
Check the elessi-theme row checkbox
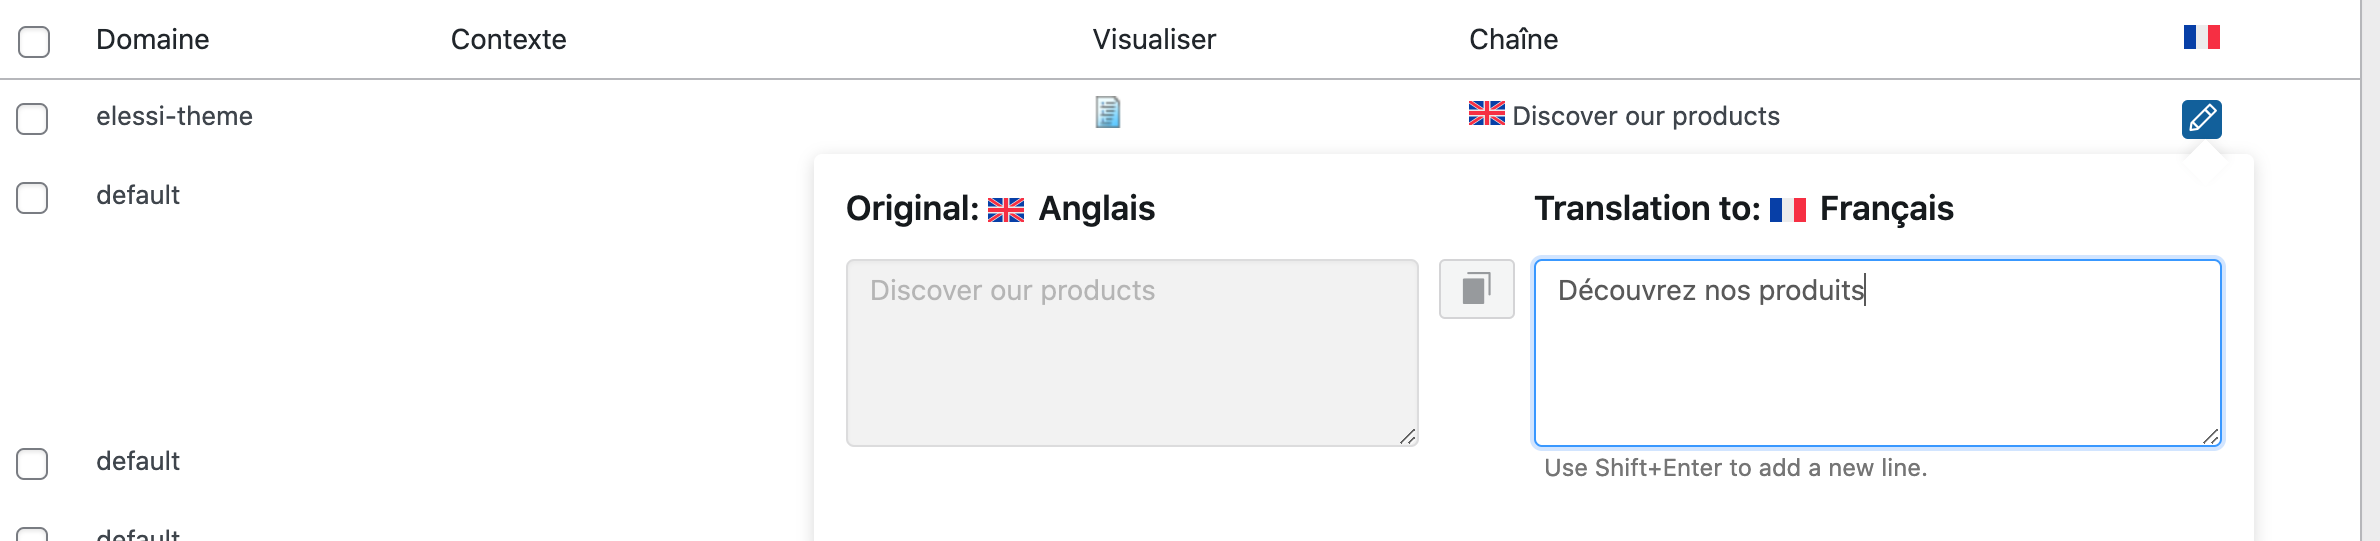tap(32, 118)
